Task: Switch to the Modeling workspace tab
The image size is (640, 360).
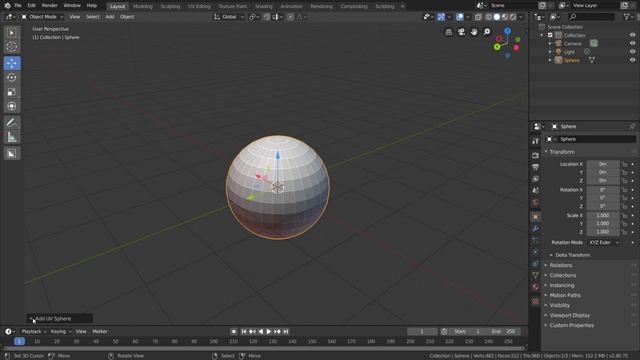Action: pos(142,6)
